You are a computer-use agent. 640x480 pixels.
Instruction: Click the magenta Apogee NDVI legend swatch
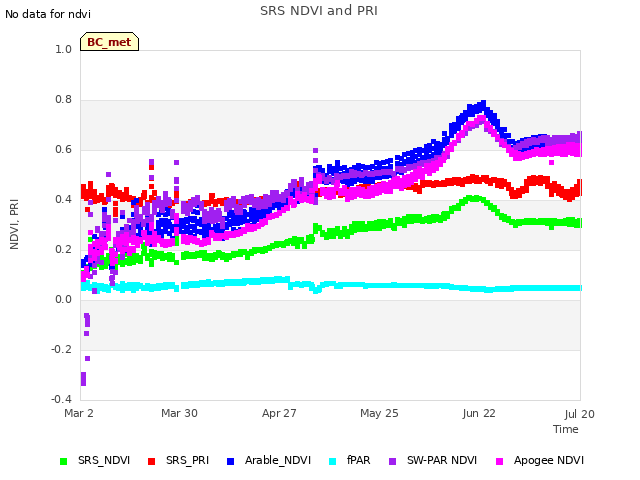tap(499, 461)
